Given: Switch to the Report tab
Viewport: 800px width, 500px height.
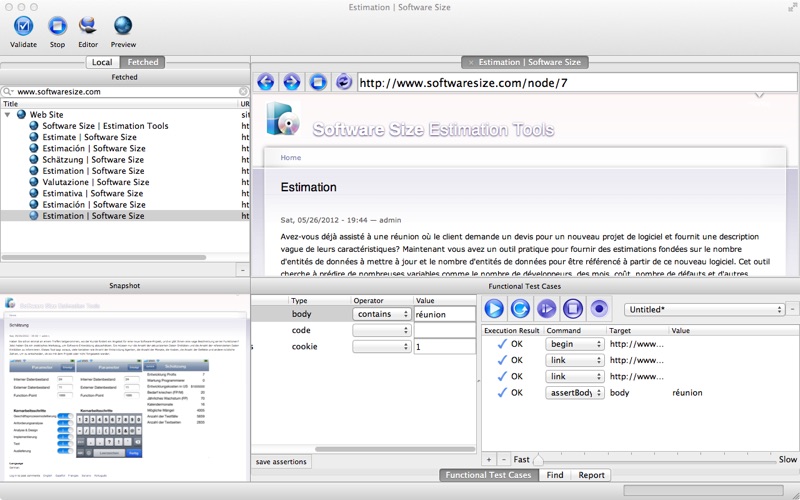Looking at the screenshot, I should (591, 475).
